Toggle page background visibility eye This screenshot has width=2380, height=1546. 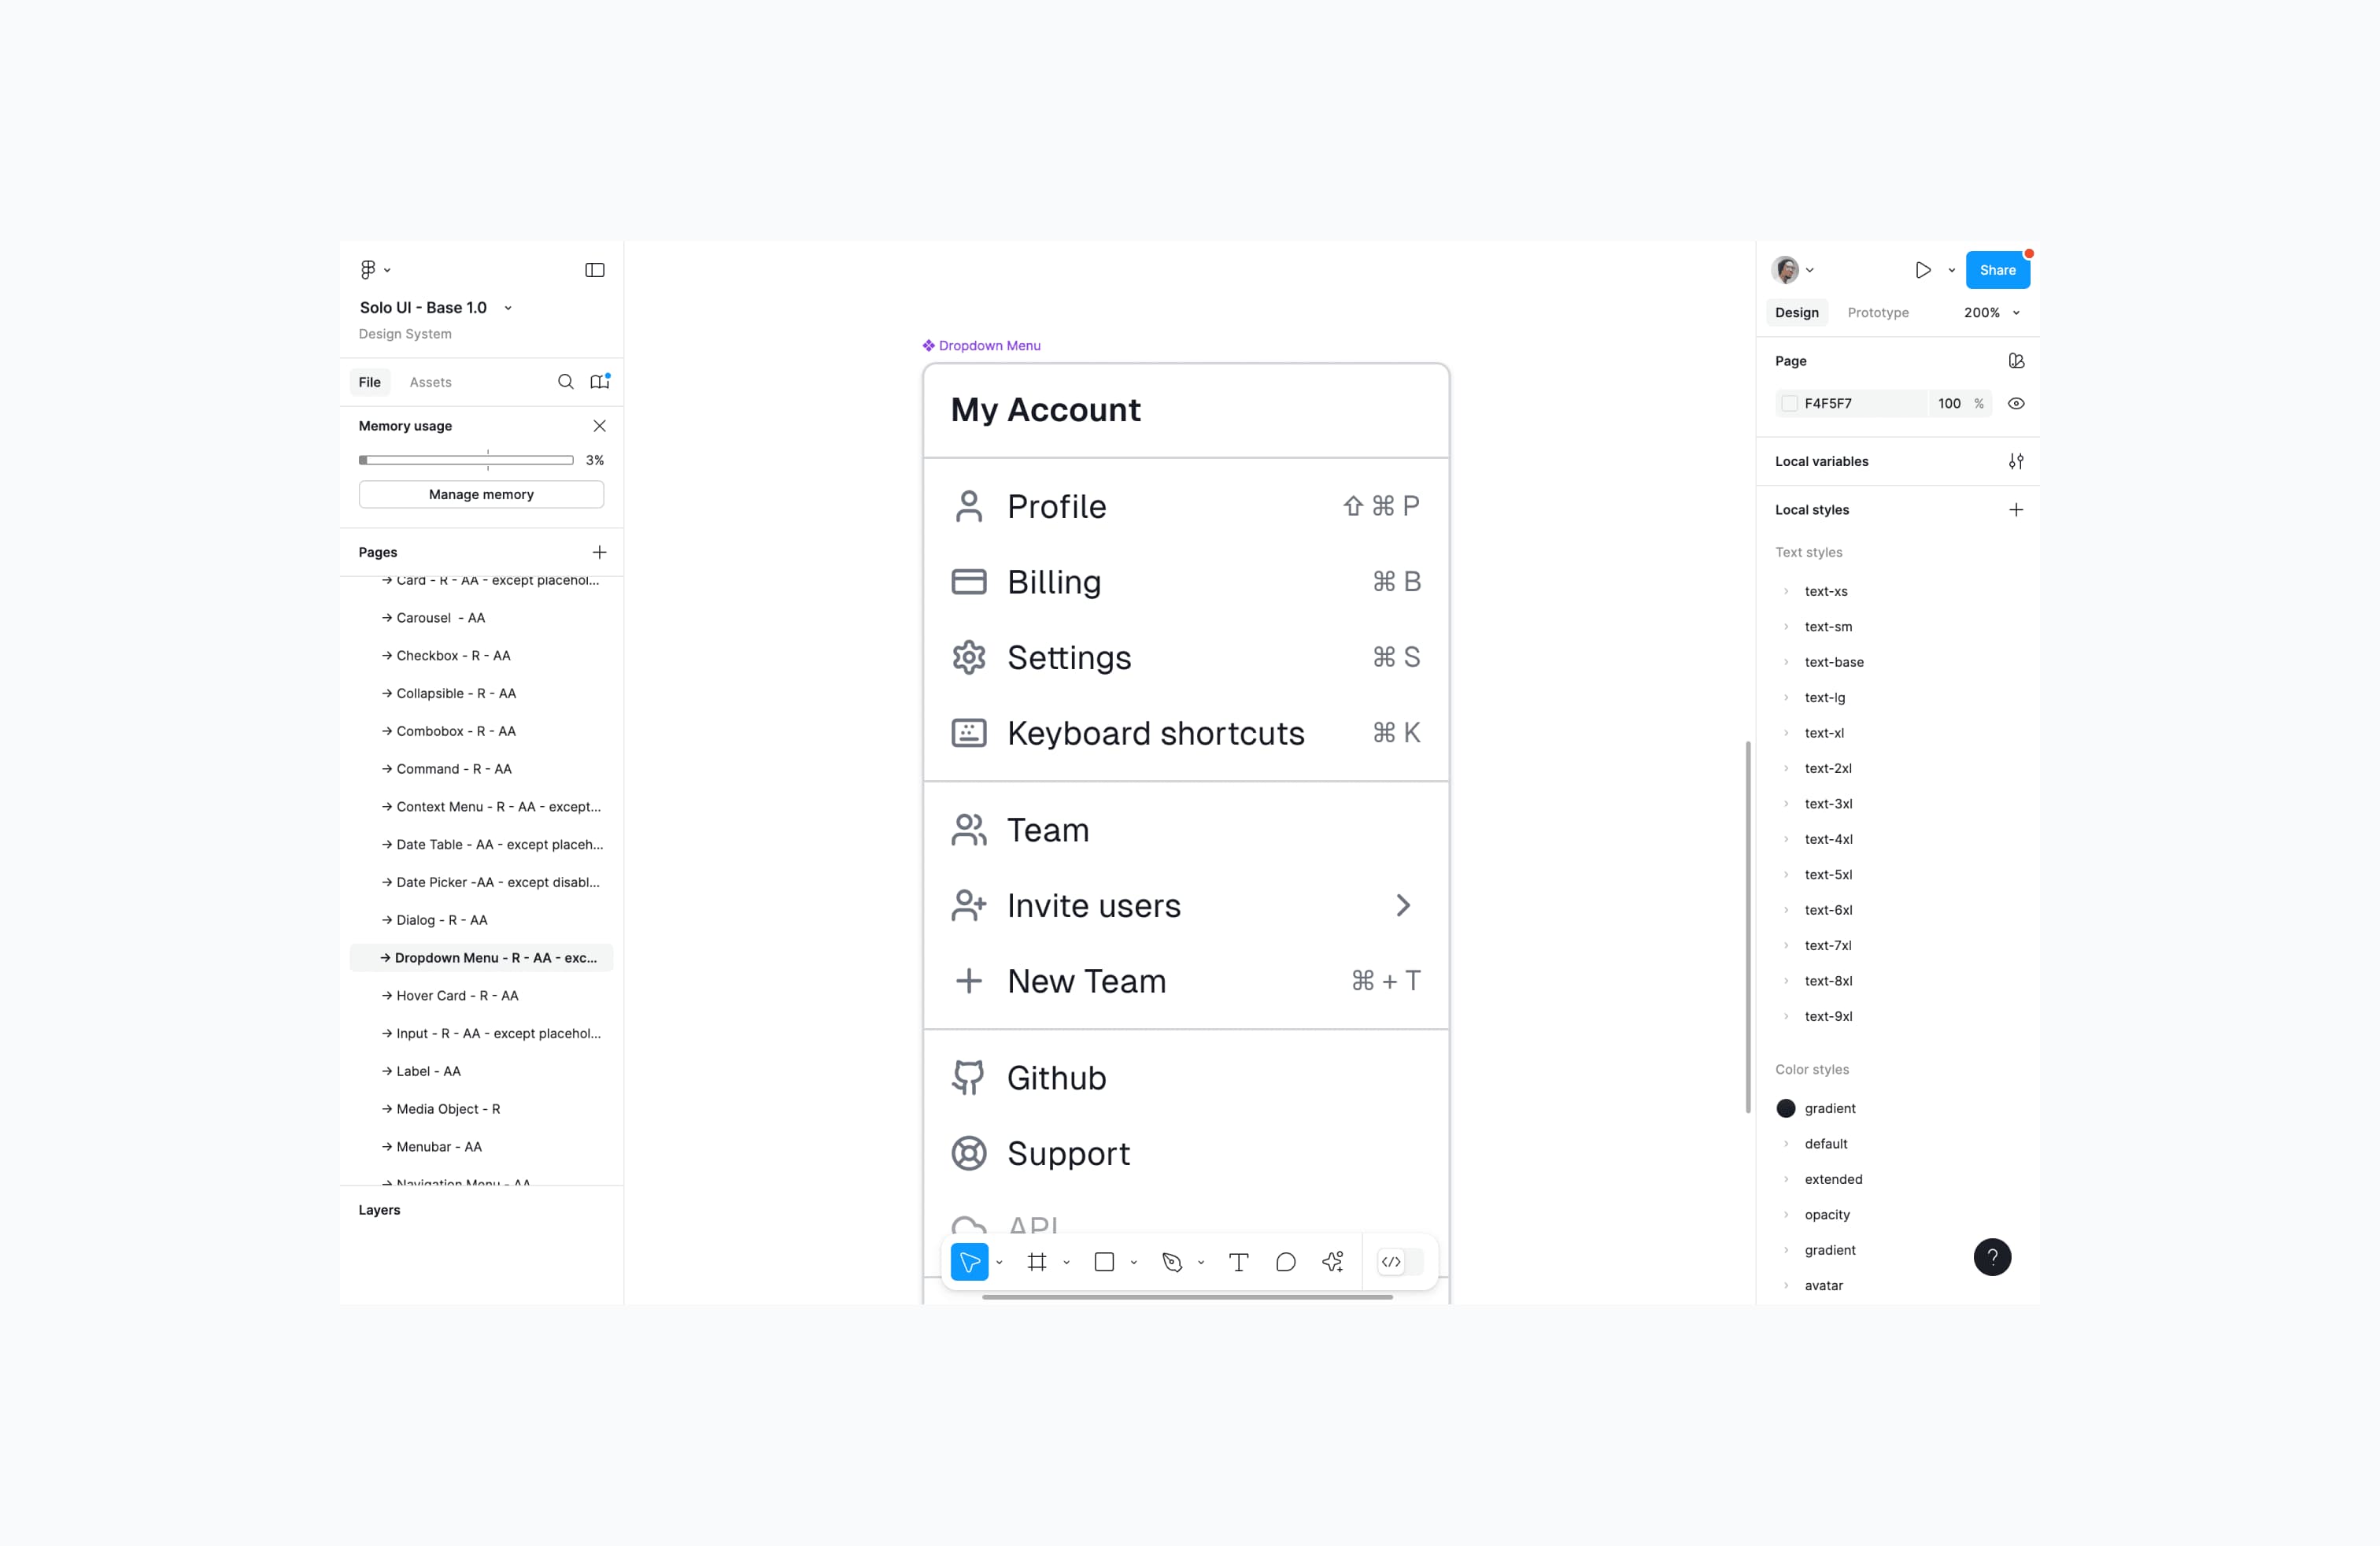[x=2016, y=404]
